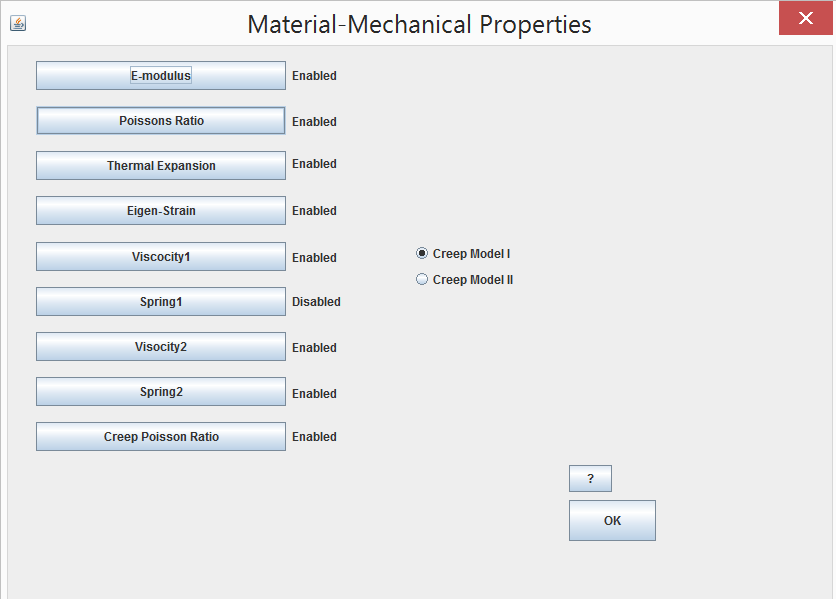
Task: Click the Enabled status beside Thermal Expansion
Action: 314,164
